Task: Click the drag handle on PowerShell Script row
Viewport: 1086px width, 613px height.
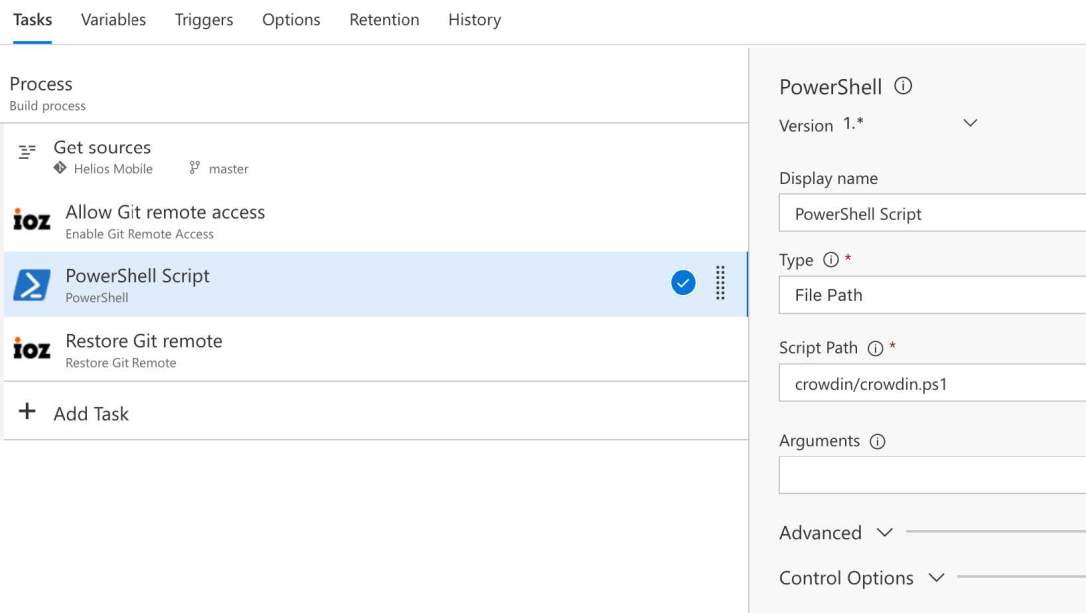Action: coord(720,283)
